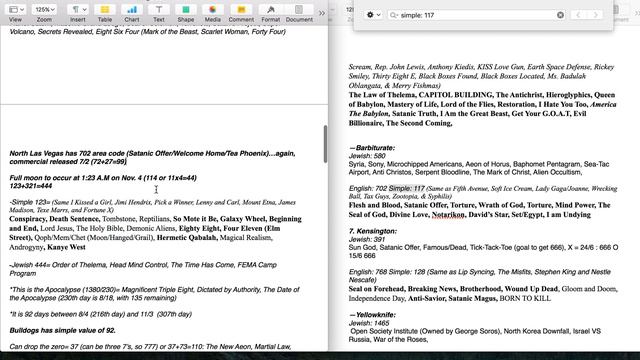Screen dimensions: 640x360
Task: Click the heading '—Yellowknife:'
Action: (372, 315)
